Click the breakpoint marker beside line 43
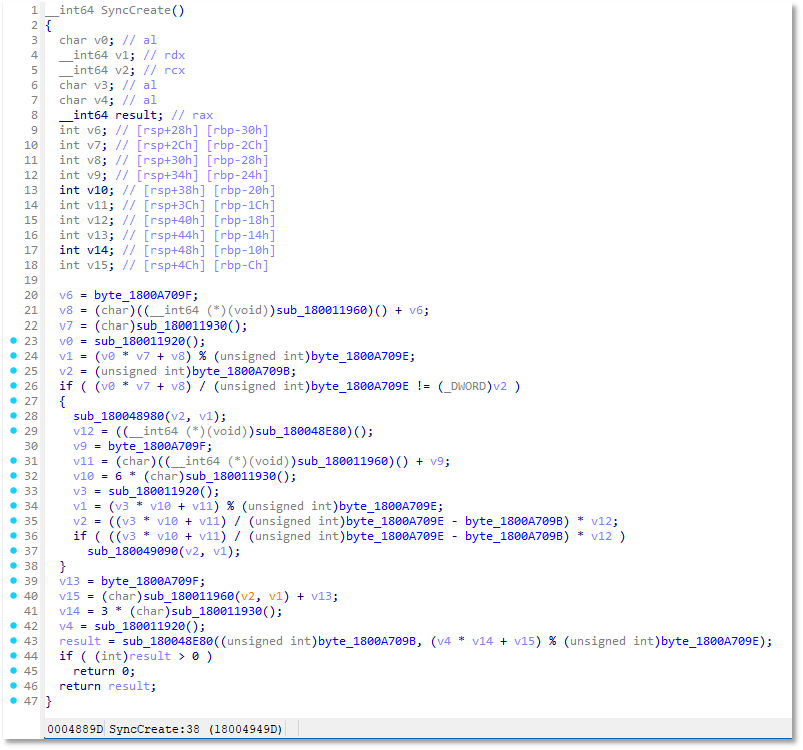803x750 pixels. tap(11, 641)
